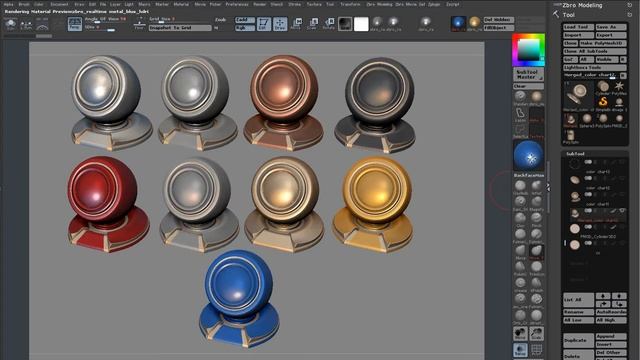Toggle the Rgb mode button
Screen dimensions: 640x360
coord(244,28)
